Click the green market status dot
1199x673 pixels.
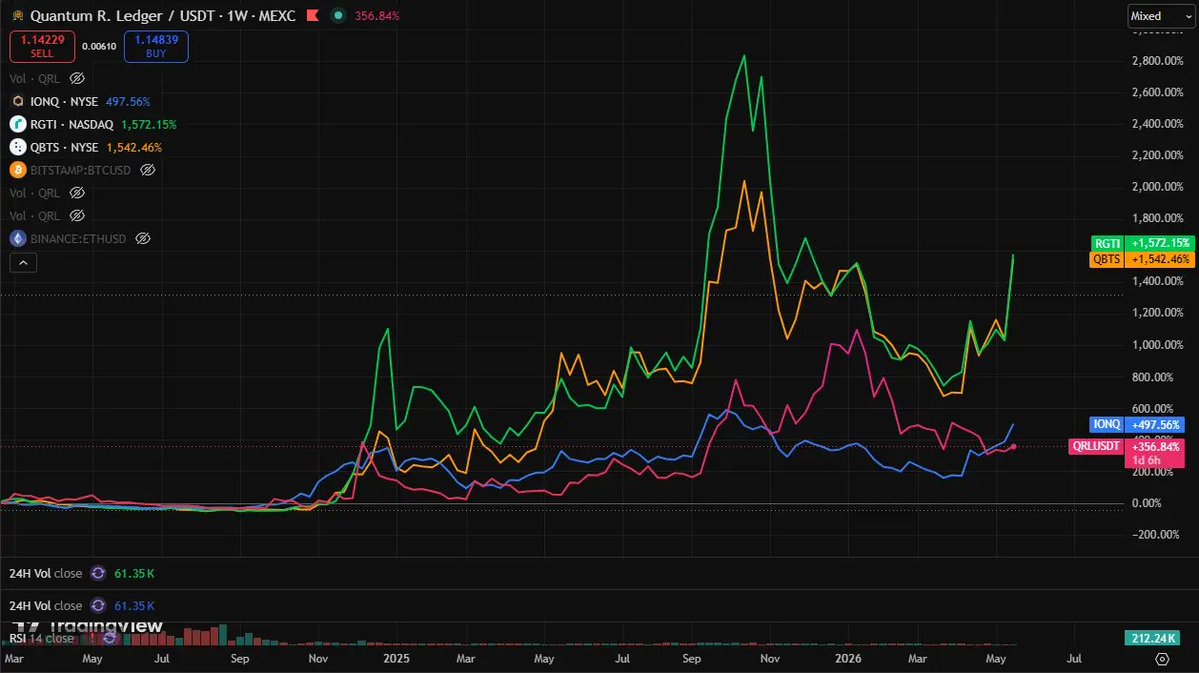pos(338,15)
